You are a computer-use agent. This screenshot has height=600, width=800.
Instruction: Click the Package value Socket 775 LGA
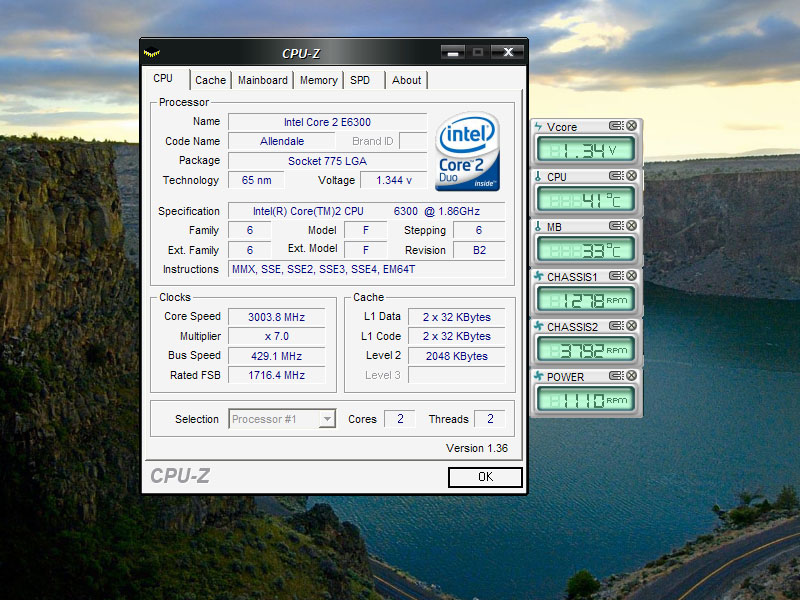pos(328,161)
